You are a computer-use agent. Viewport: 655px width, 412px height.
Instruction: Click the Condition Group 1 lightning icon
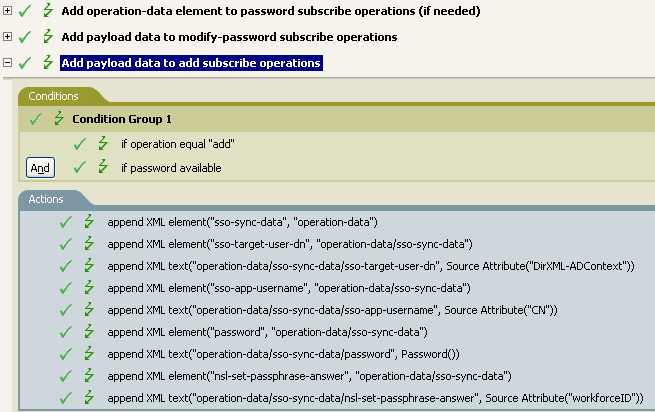click(58, 119)
